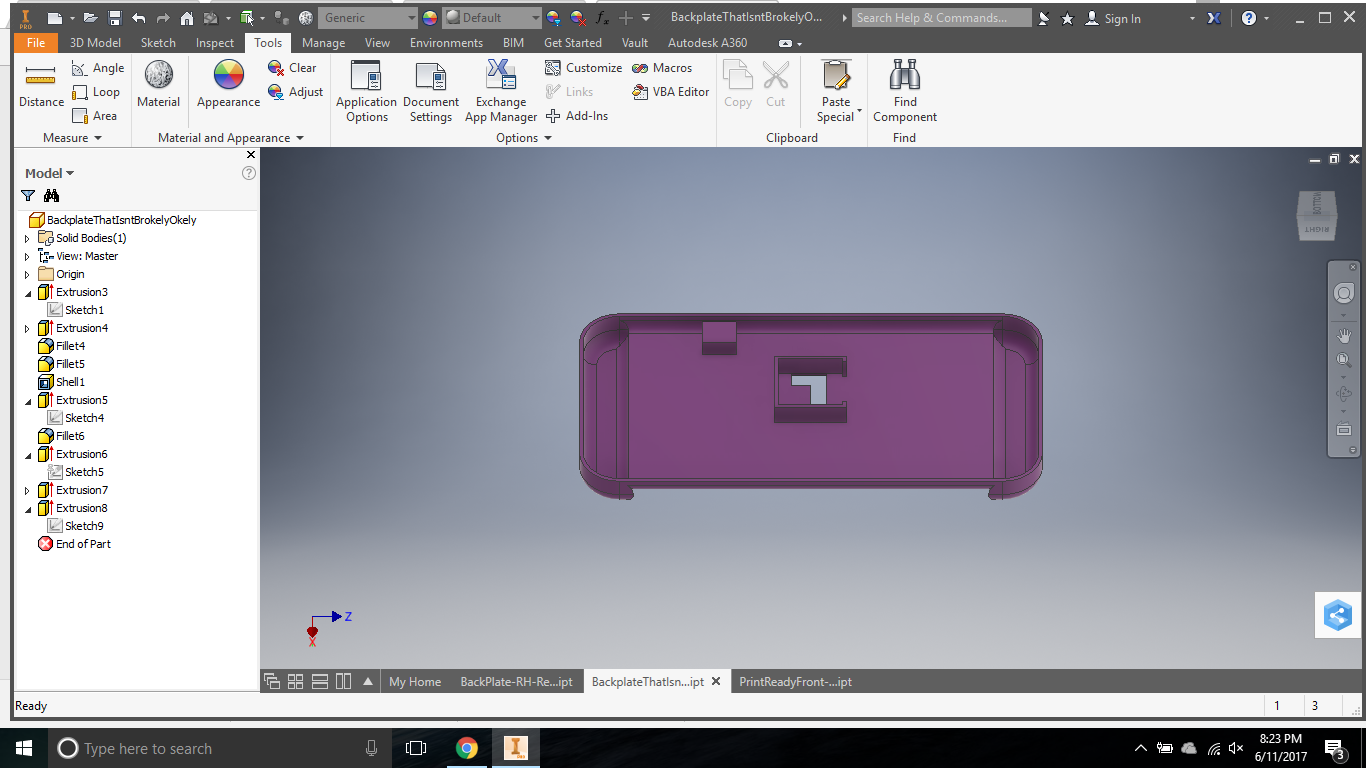Activate the Adjust appearance tool

(x=295, y=92)
